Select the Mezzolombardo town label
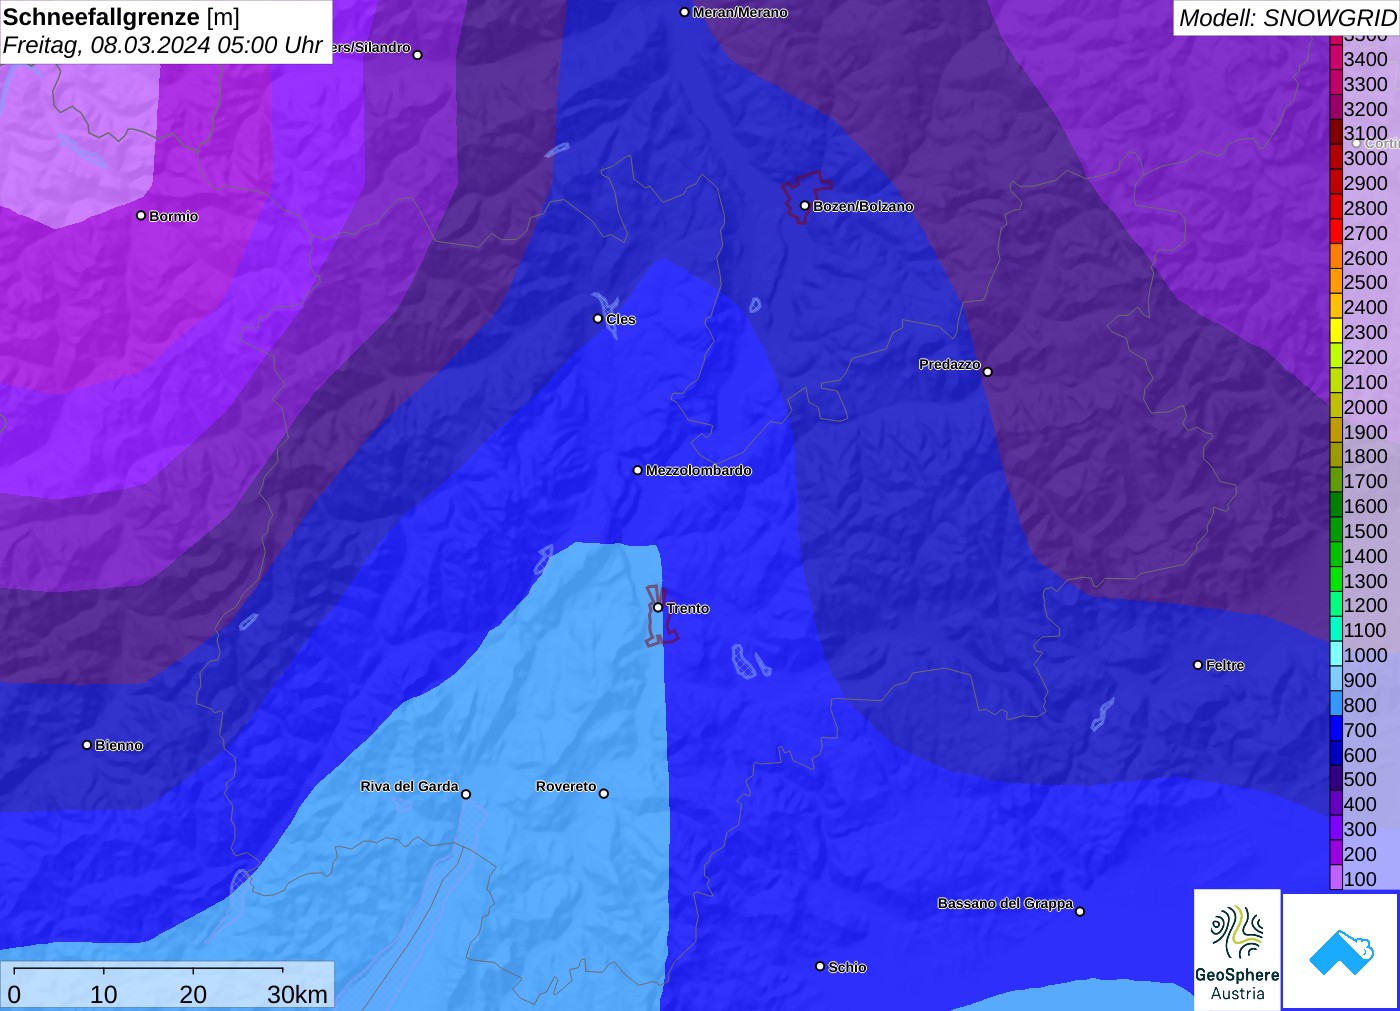This screenshot has width=1400, height=1011. pyautogui.click(x=699, y=470)
